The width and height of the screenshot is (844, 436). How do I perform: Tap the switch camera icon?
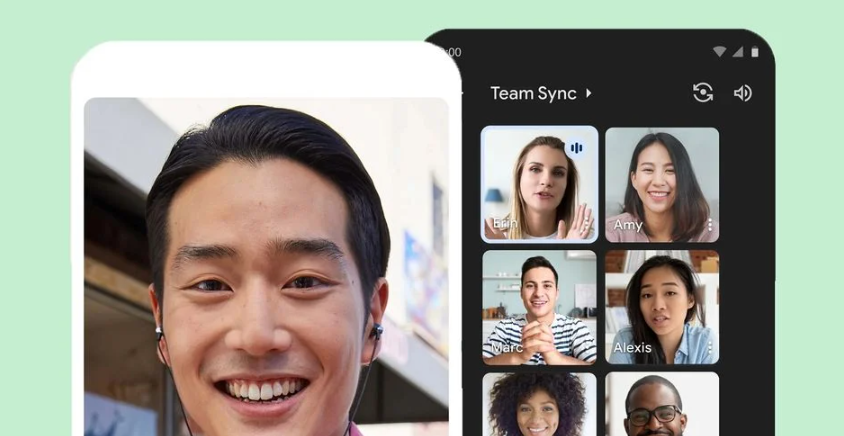(703, 93)
